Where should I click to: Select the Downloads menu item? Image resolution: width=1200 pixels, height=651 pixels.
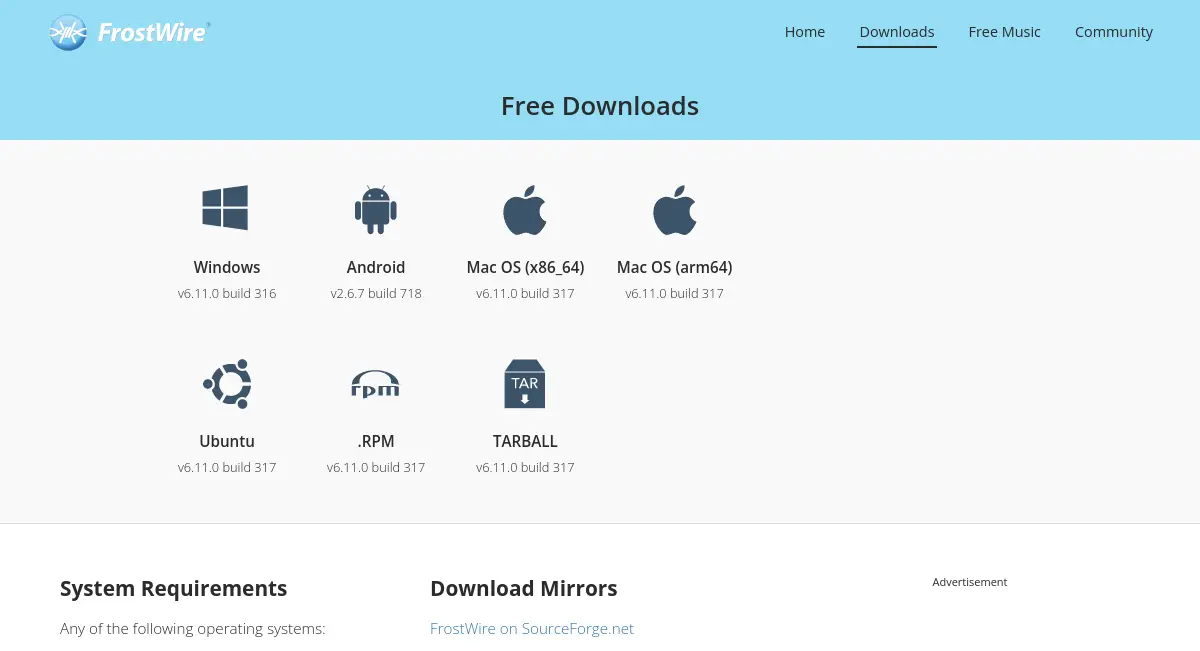coord(897,32)
